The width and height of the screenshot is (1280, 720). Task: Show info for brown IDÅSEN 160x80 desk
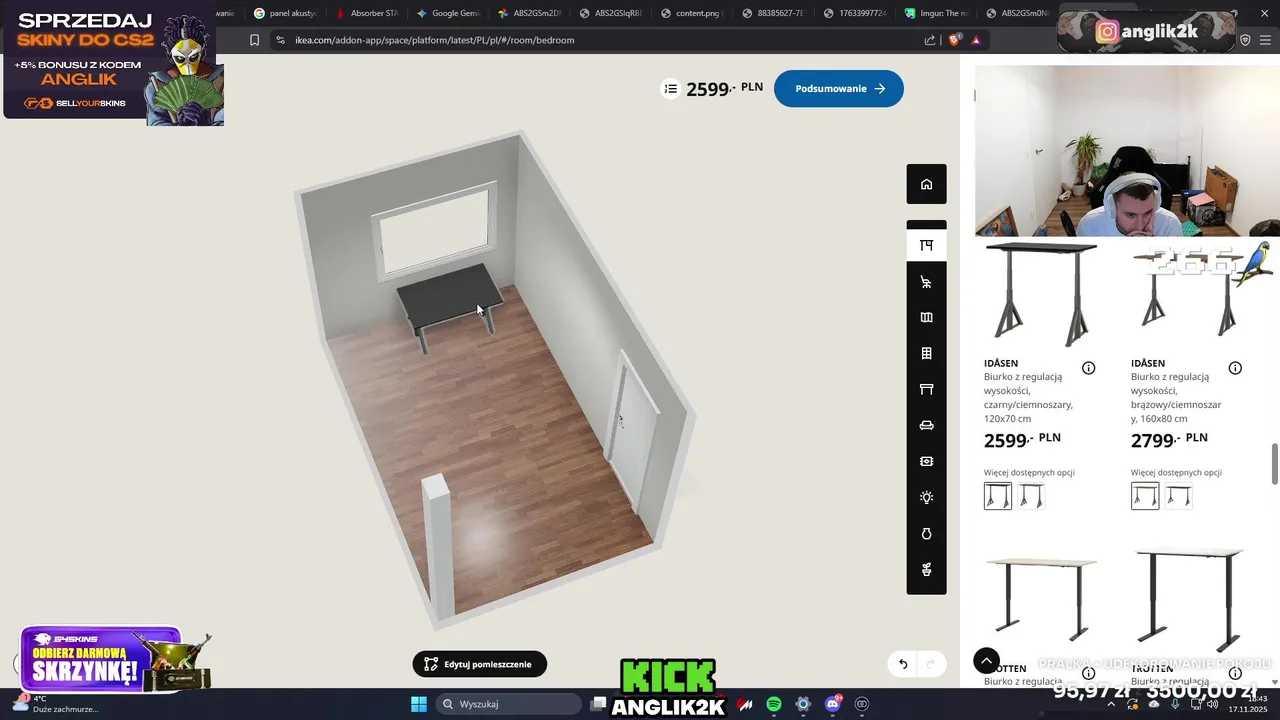coord(1235,368)
